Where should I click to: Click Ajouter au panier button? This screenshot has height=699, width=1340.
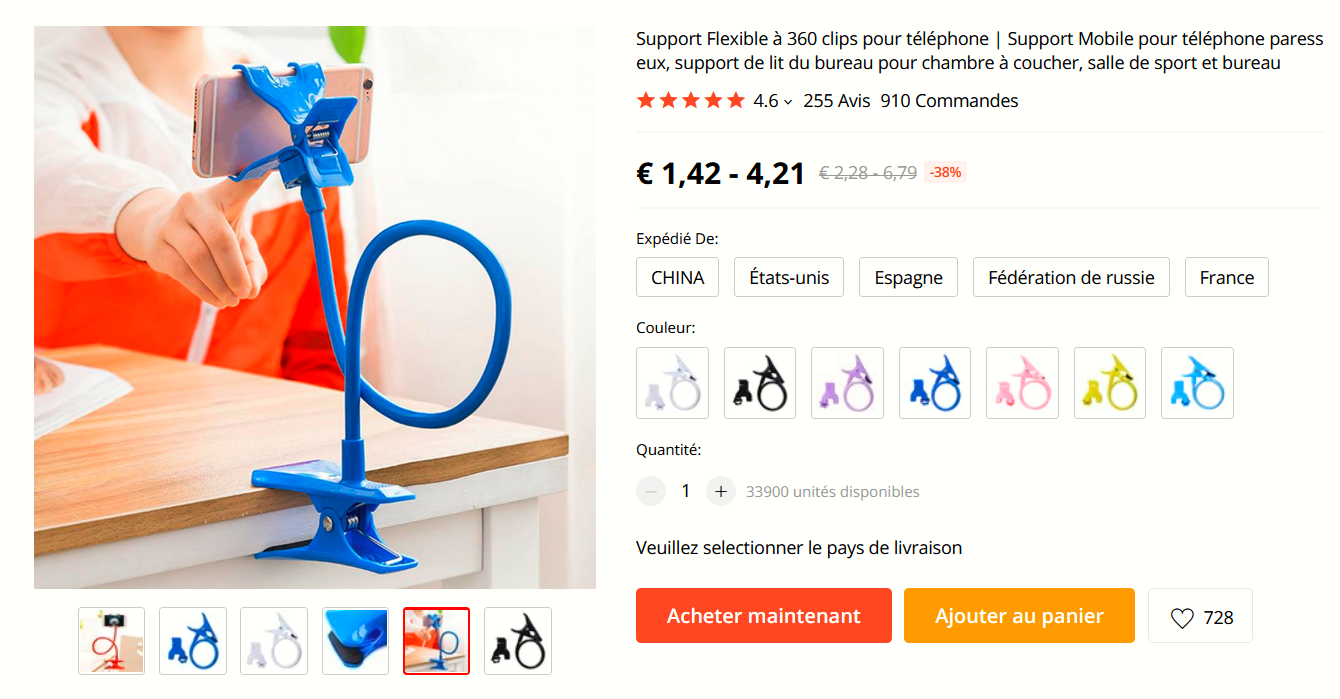(x=1019, y=616)
